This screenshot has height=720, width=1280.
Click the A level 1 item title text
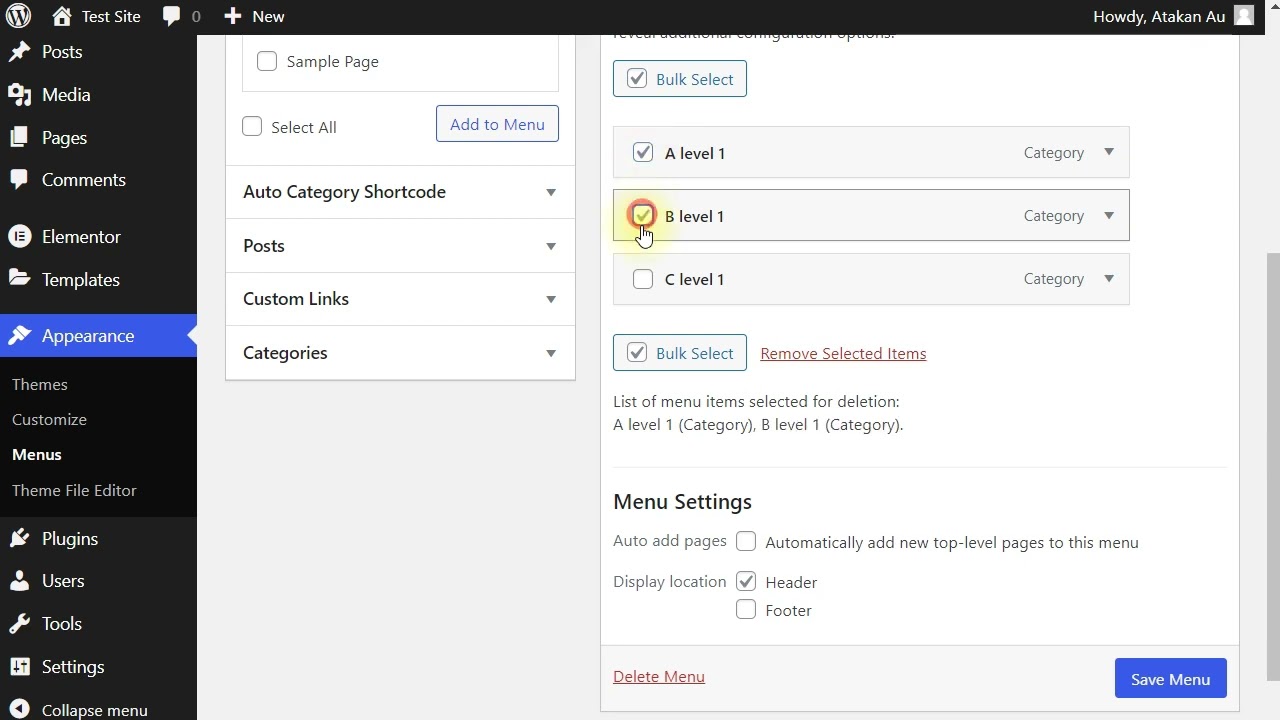pos(695,153)
